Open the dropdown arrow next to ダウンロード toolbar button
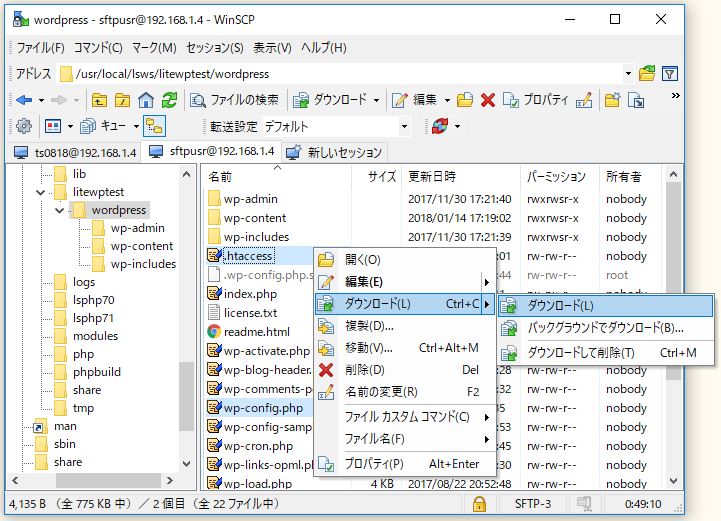 (x=377, y=100)
